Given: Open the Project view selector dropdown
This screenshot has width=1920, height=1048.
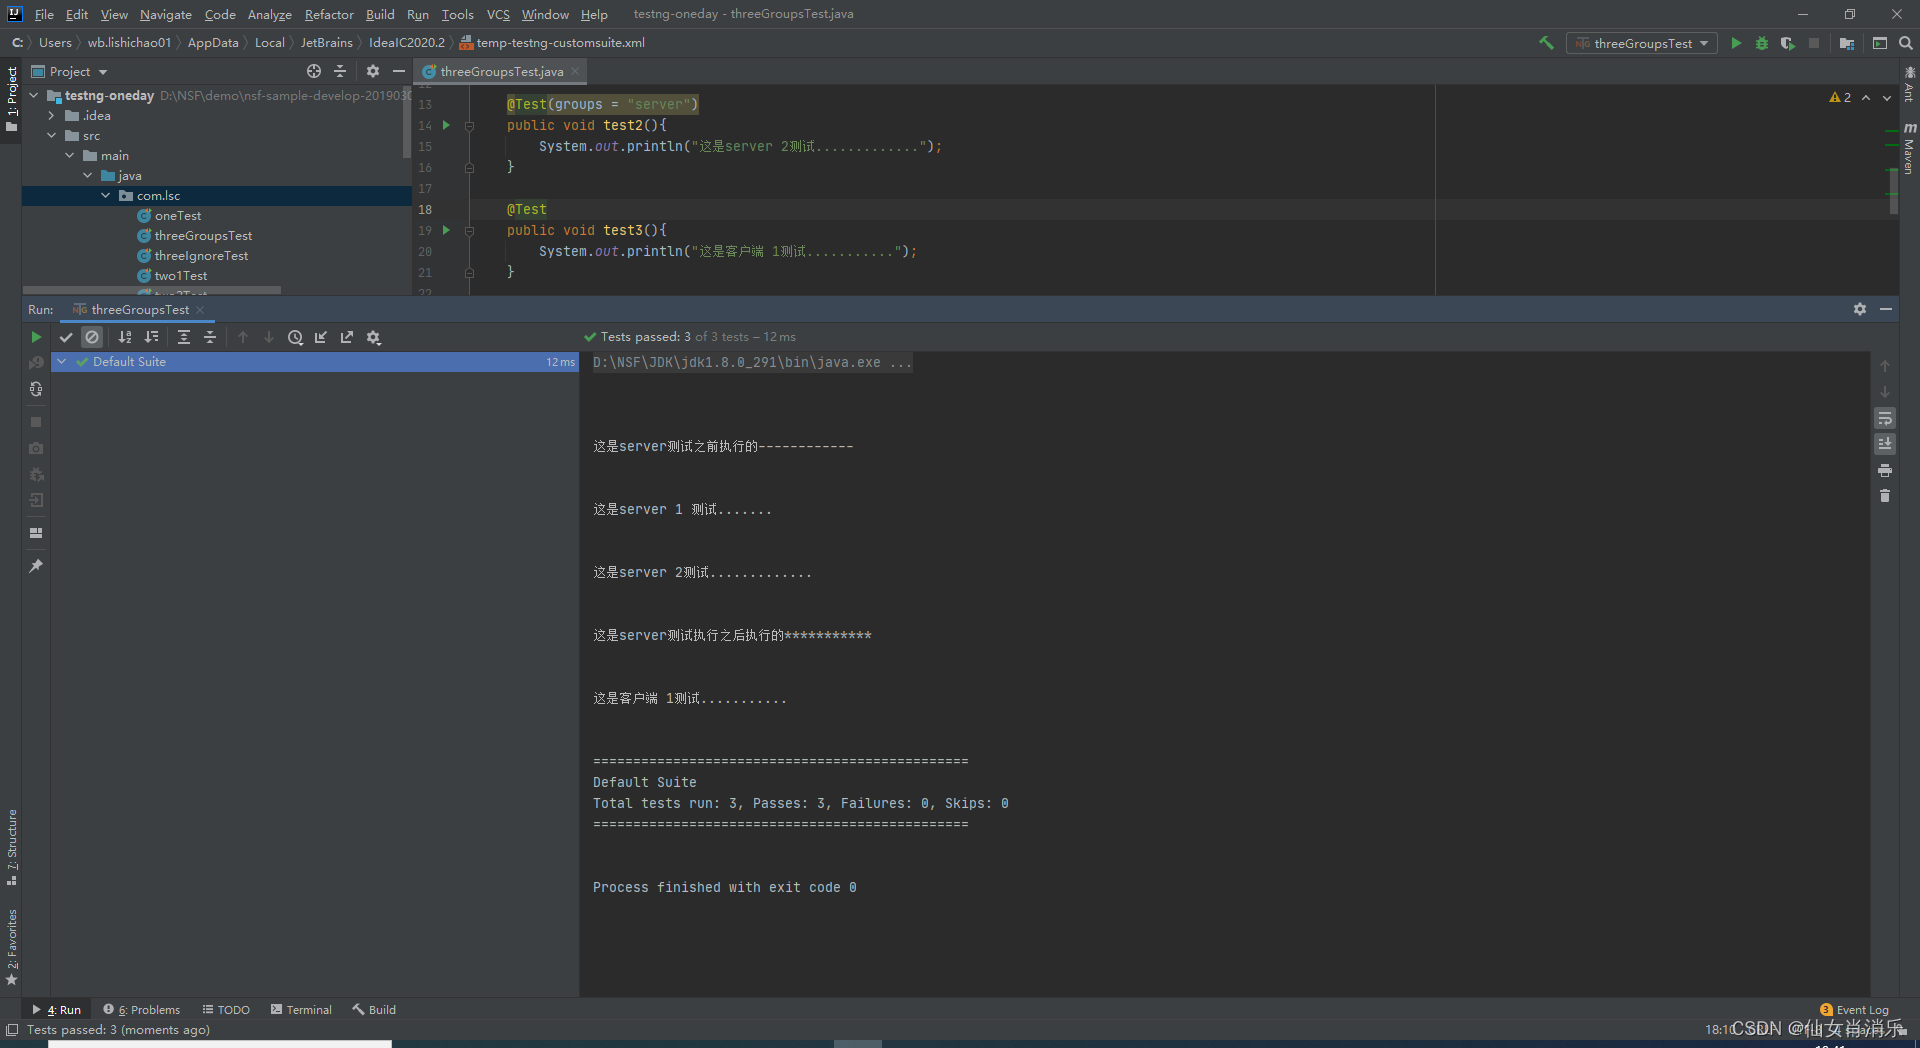Looking at the screenshot, I should [69, 71].
